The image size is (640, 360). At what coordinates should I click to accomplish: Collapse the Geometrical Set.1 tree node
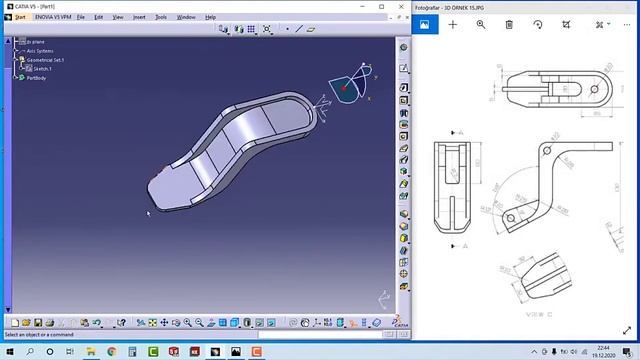pyautogui.click(x=16, y=60)
